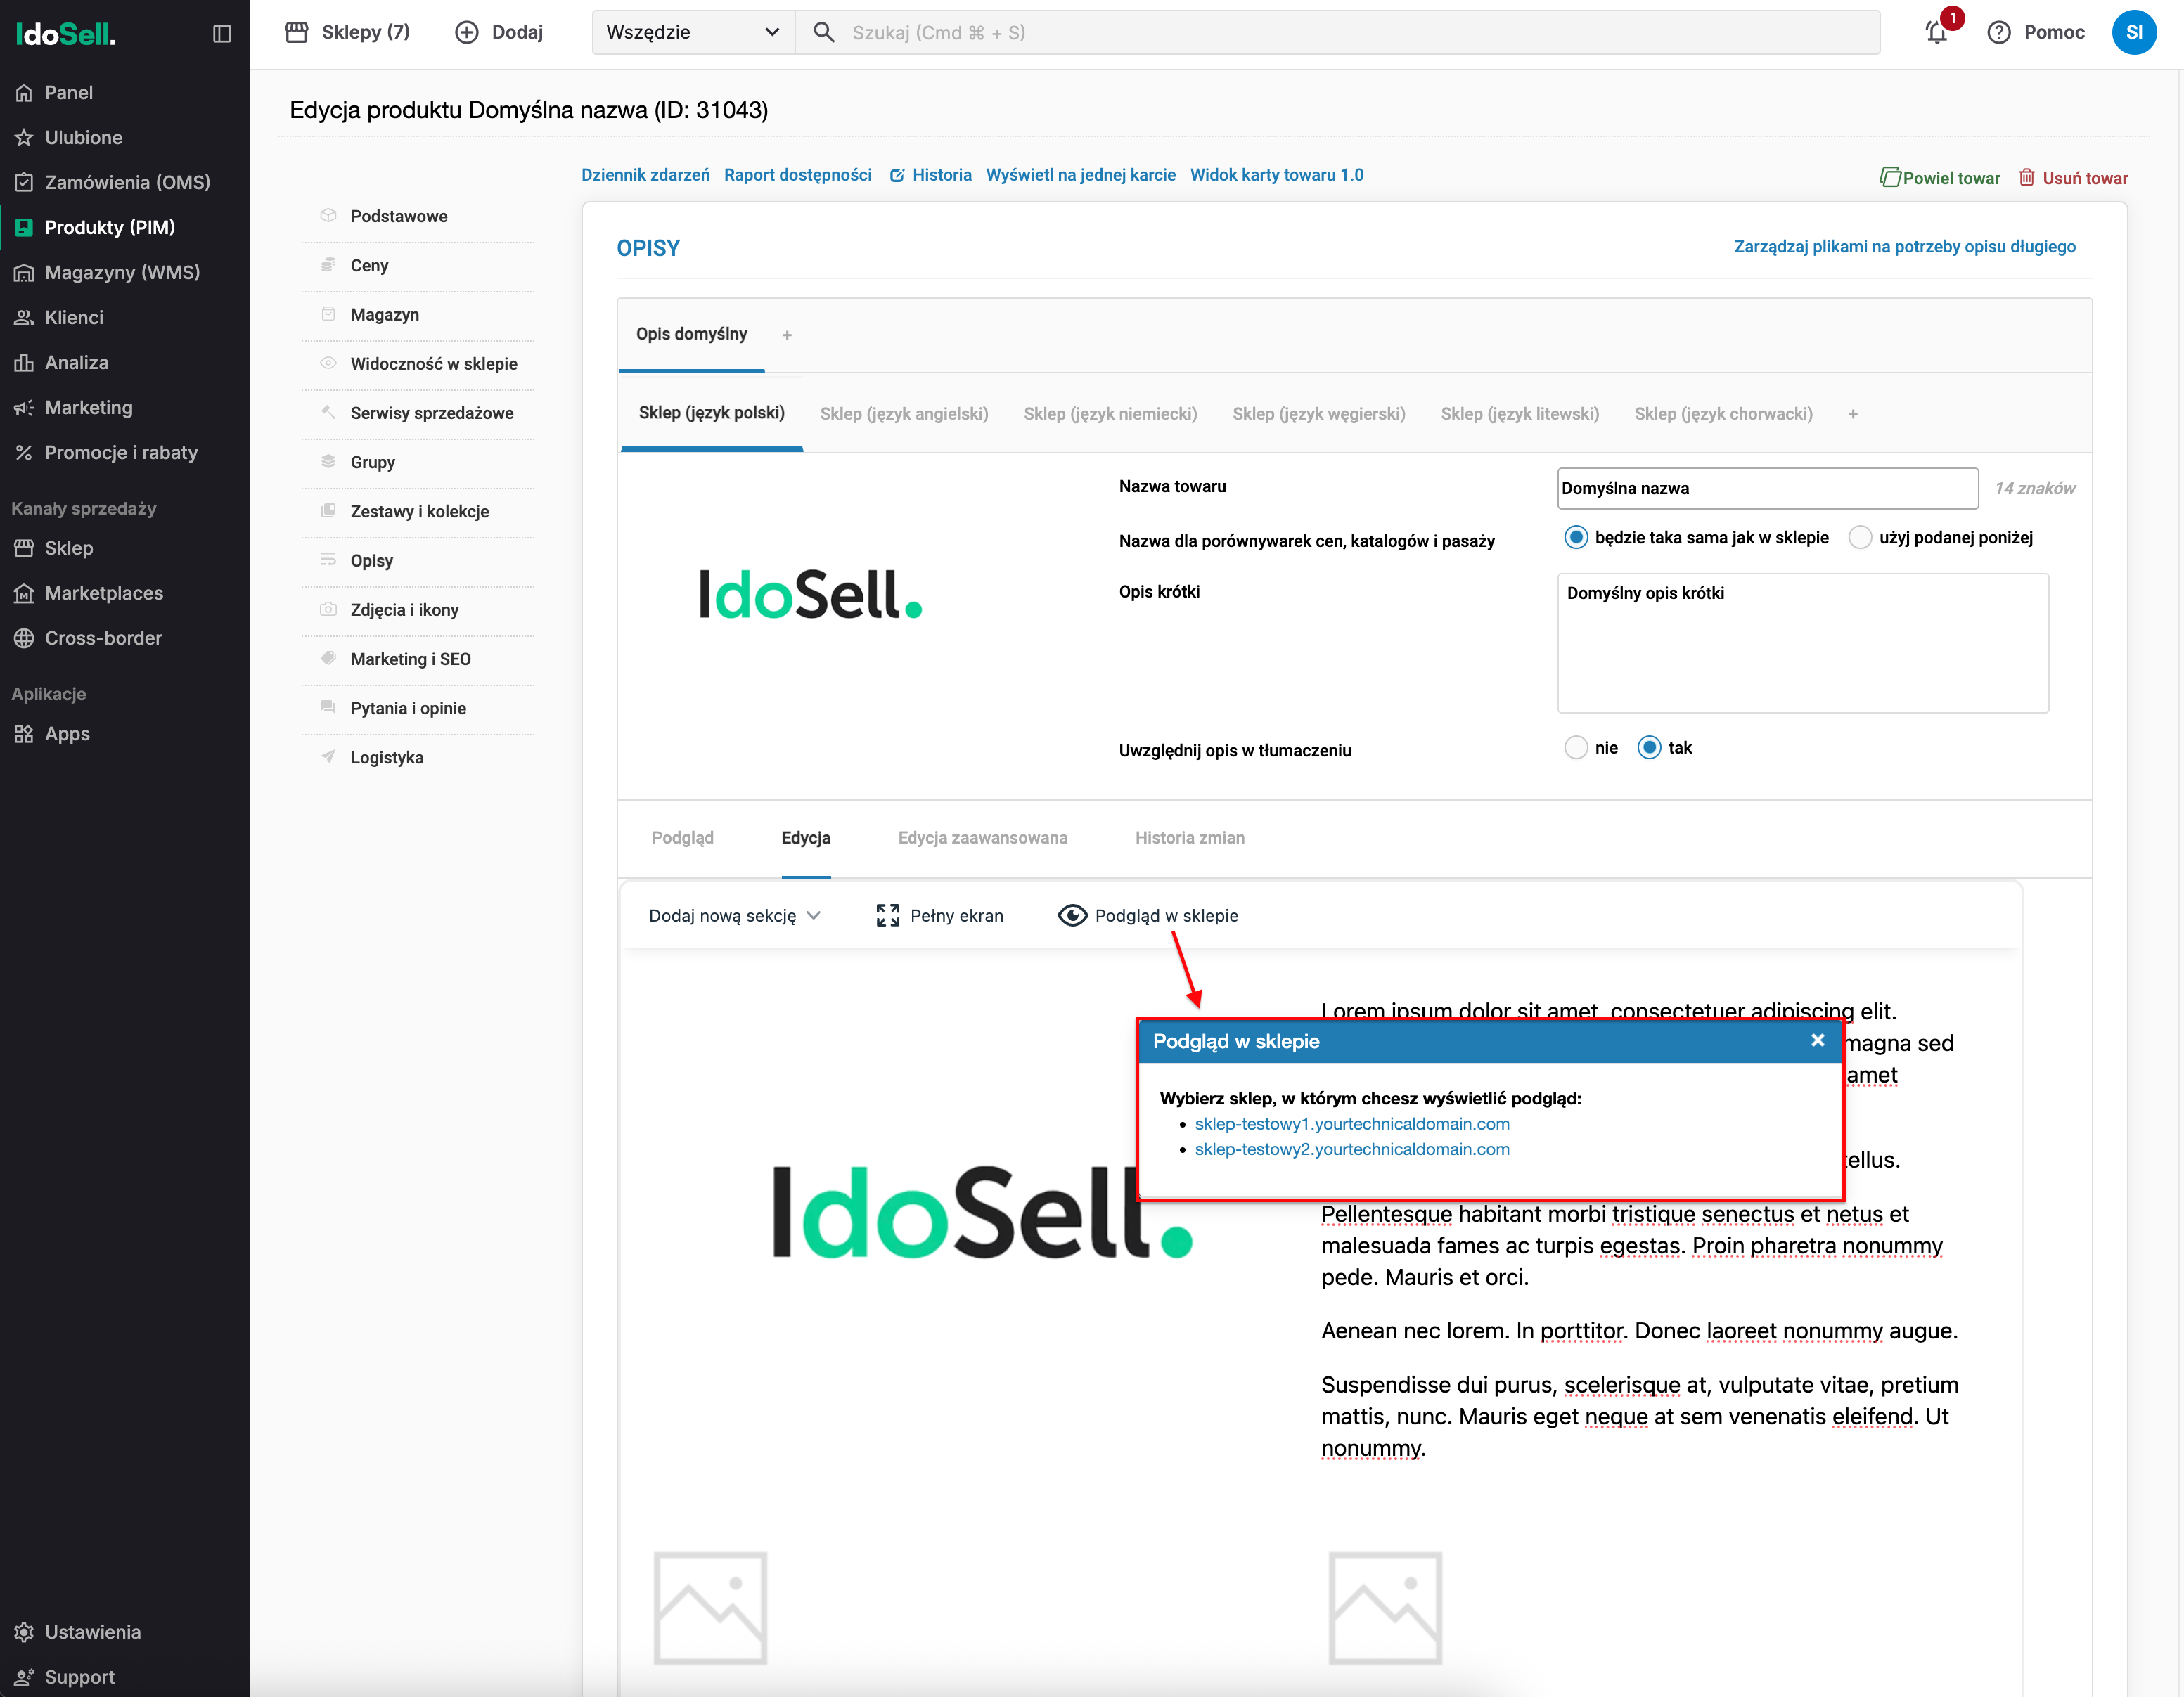
Task: Collapse the sidebar with the panel toggle icon
Action: point(222,33)
